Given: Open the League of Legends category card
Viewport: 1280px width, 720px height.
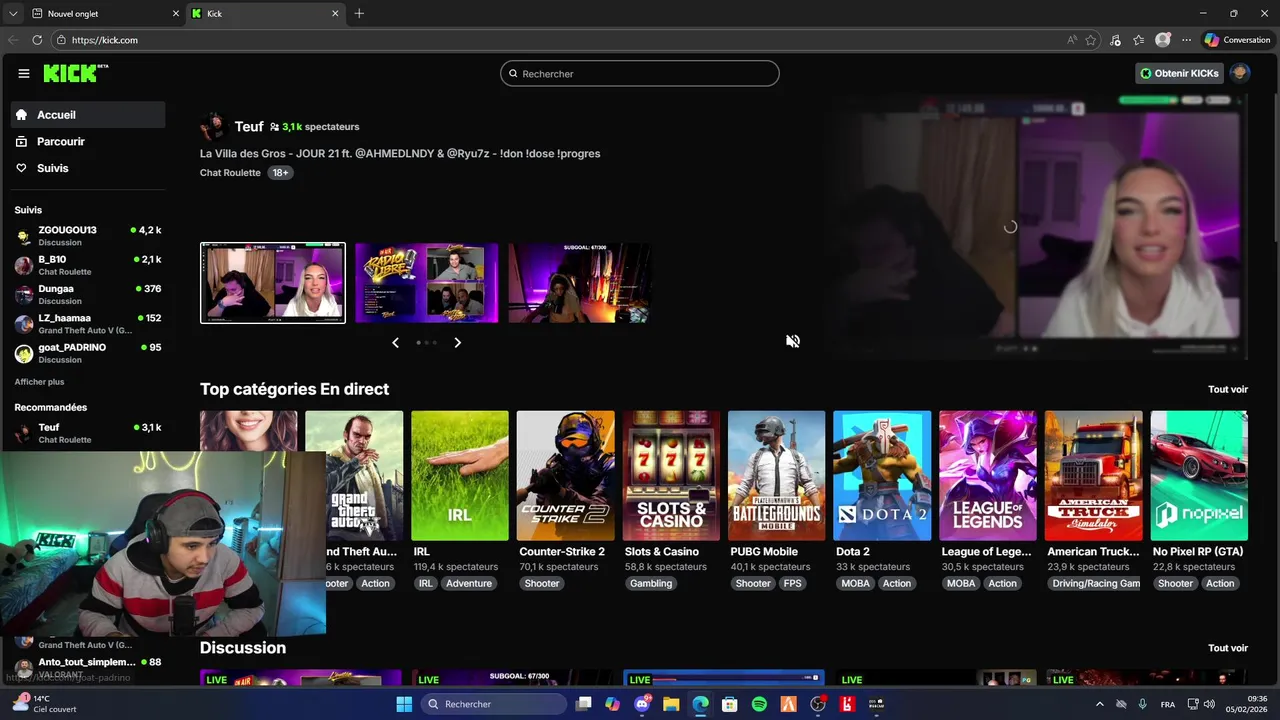Looking at the screenshot, I should tap(988, 476).
